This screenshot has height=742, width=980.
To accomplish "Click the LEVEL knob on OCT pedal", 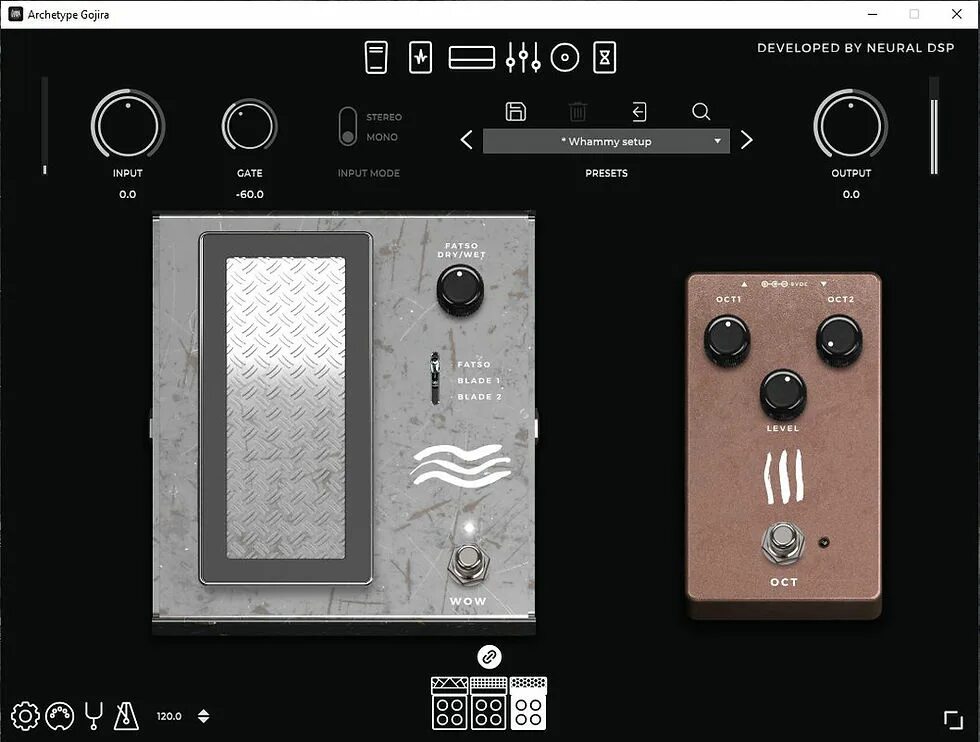I will tap(783, 394).
